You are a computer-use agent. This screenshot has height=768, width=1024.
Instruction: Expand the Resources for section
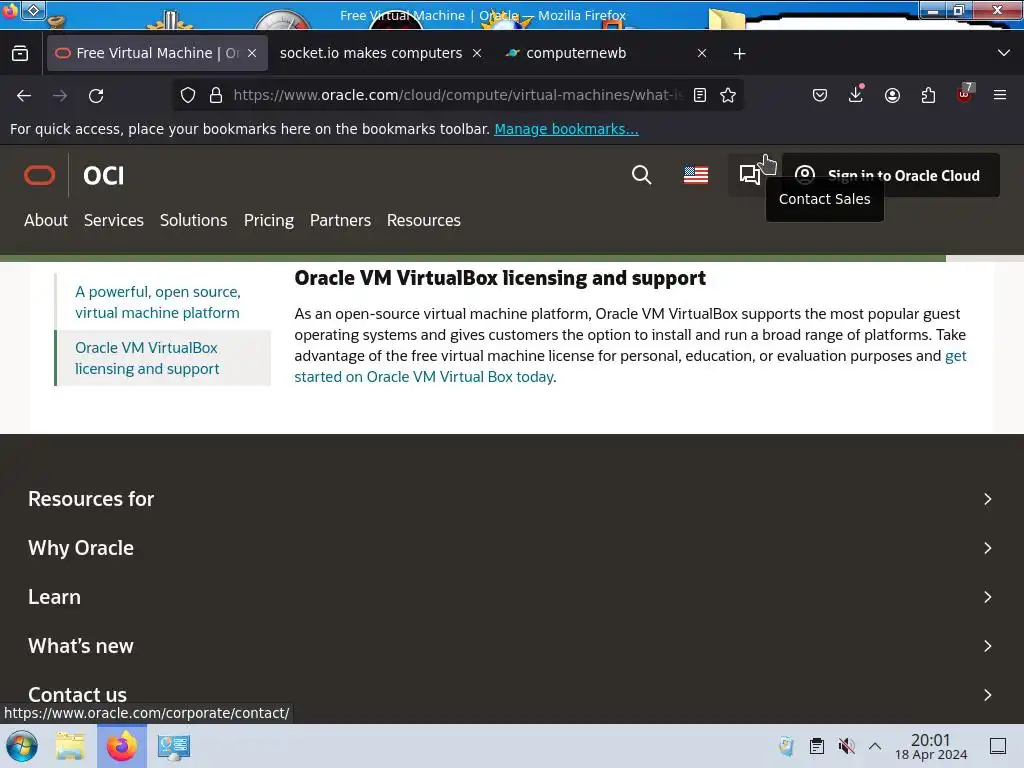(x=511, y=499)
